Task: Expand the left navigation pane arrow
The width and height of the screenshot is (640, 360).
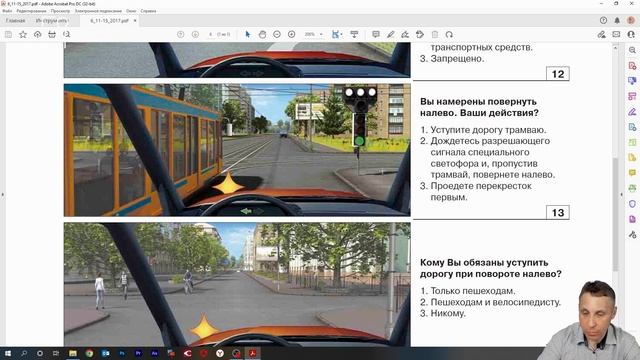Action: tap(3, 194)
